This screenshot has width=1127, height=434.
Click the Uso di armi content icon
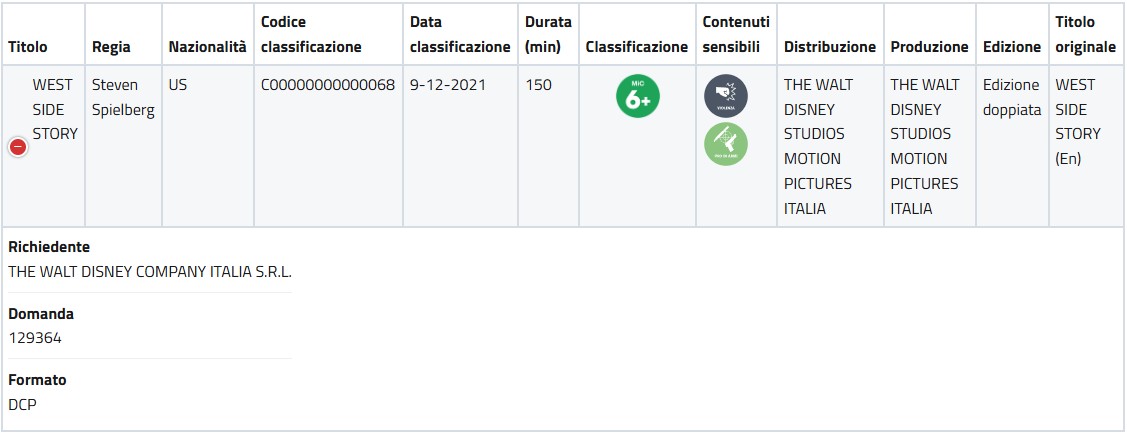(725, 144)
